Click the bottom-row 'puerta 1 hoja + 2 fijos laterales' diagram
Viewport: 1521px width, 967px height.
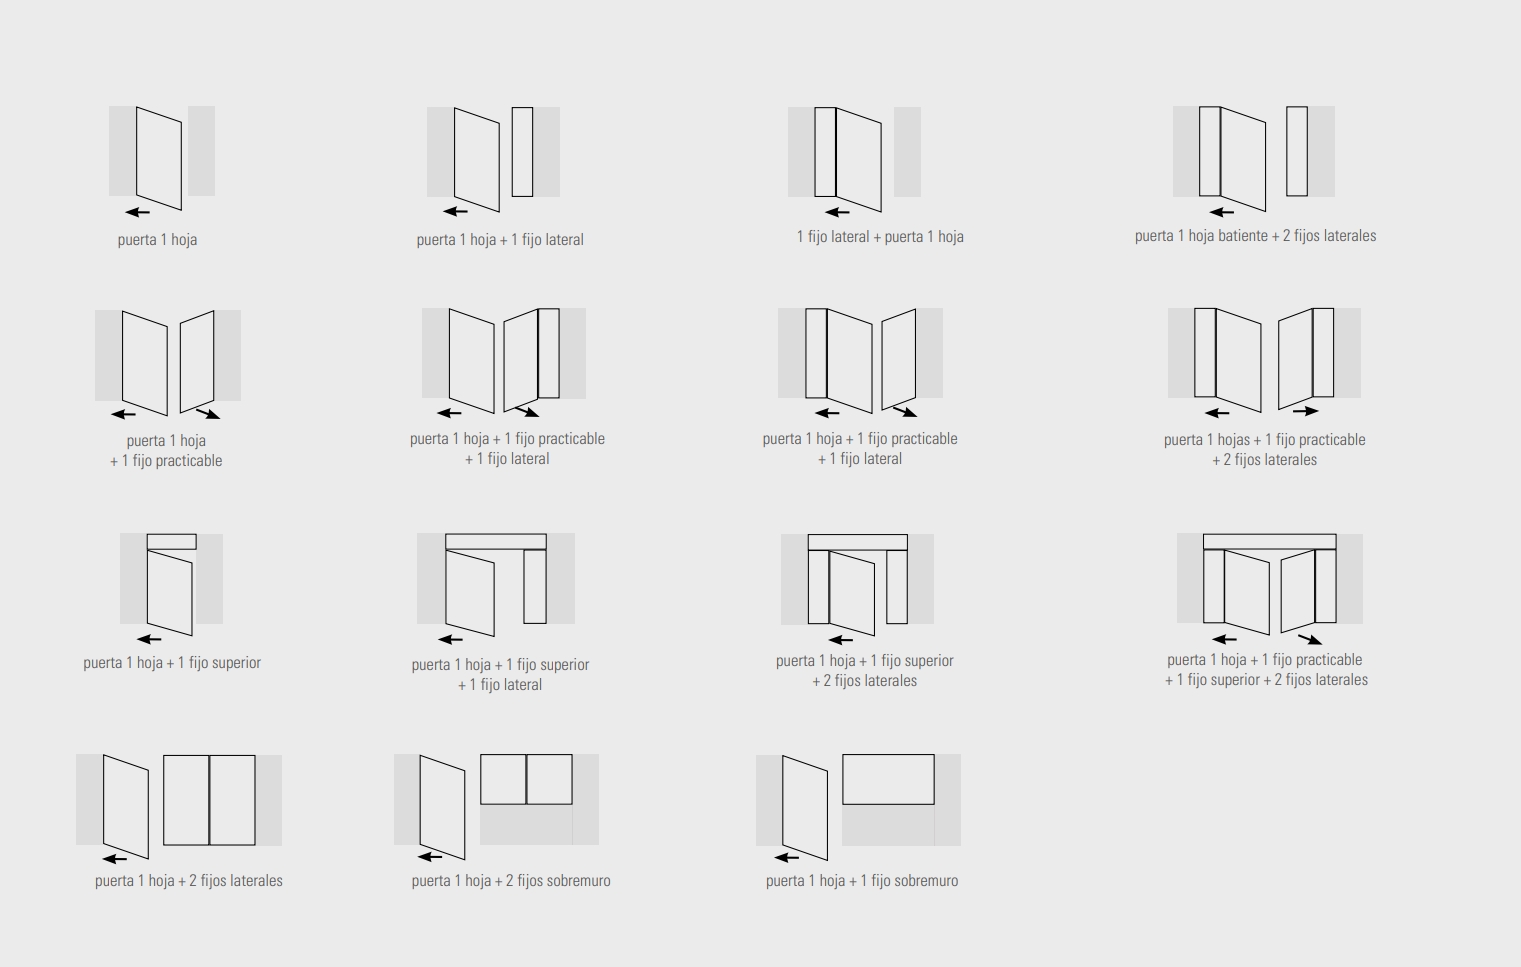pyautogui.click(x=179, y=805)
